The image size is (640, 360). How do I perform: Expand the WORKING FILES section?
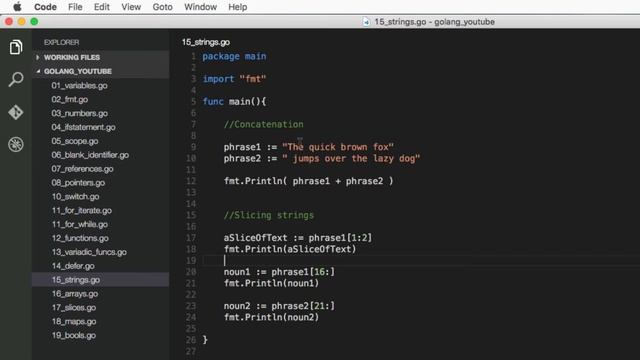coord(100,57)
